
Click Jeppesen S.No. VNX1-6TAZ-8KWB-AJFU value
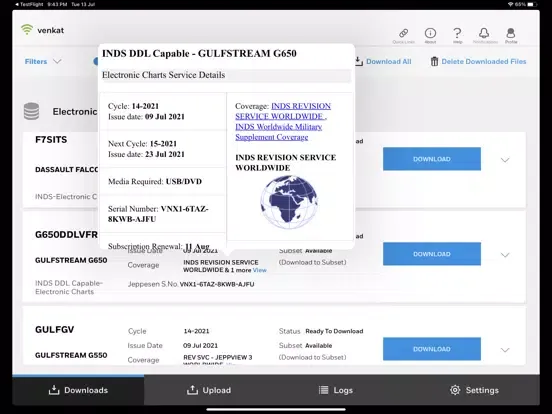217,284
